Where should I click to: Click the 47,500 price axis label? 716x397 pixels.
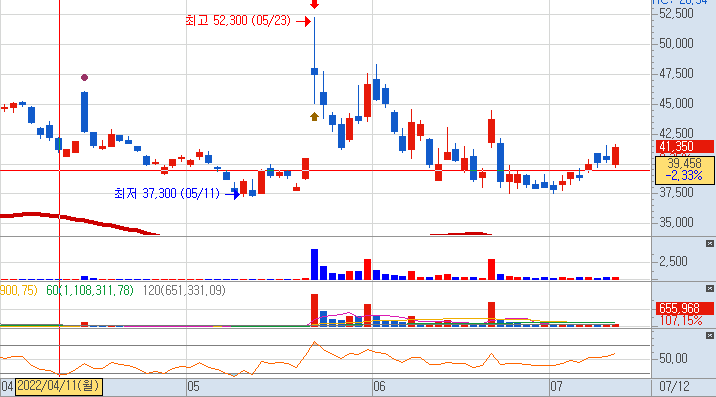click(676, 74)
